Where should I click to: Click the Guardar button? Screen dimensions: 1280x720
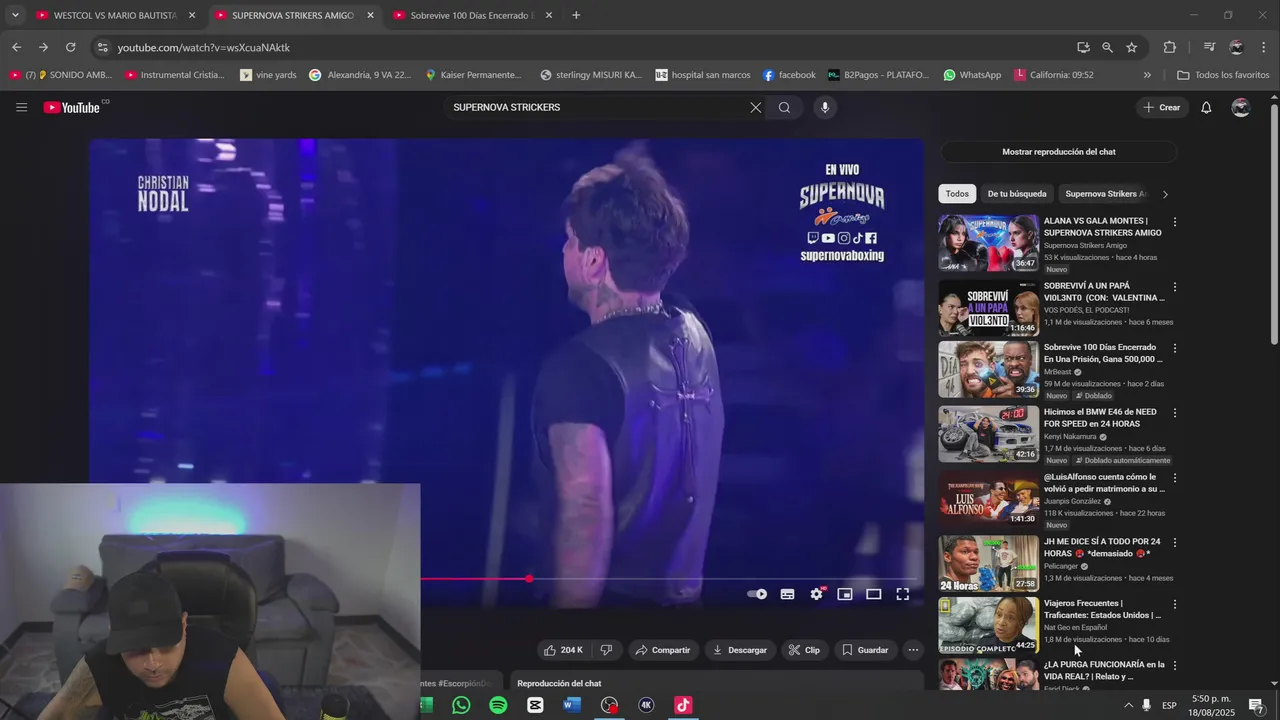click(865, 650)
